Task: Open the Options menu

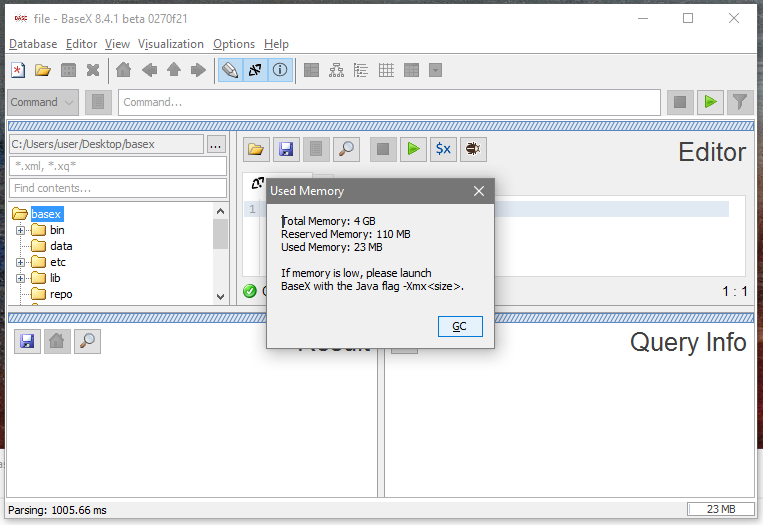Action: [234, 44]
